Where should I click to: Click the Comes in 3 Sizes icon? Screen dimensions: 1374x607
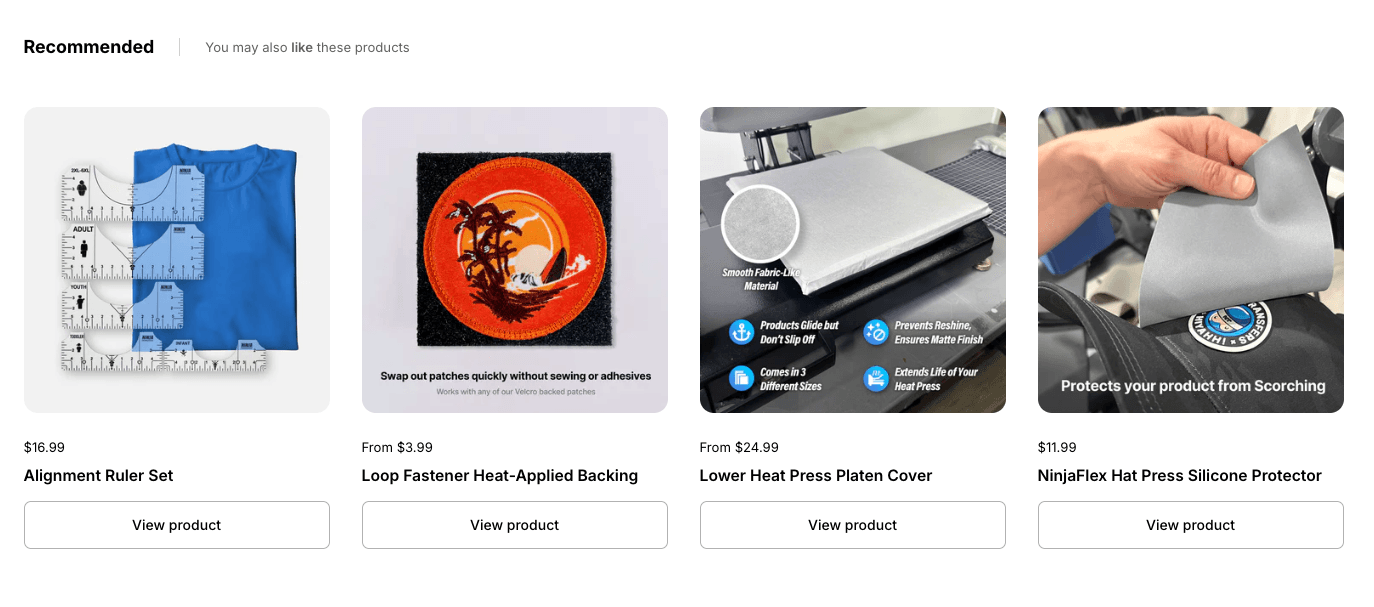(x=741, y=378)
